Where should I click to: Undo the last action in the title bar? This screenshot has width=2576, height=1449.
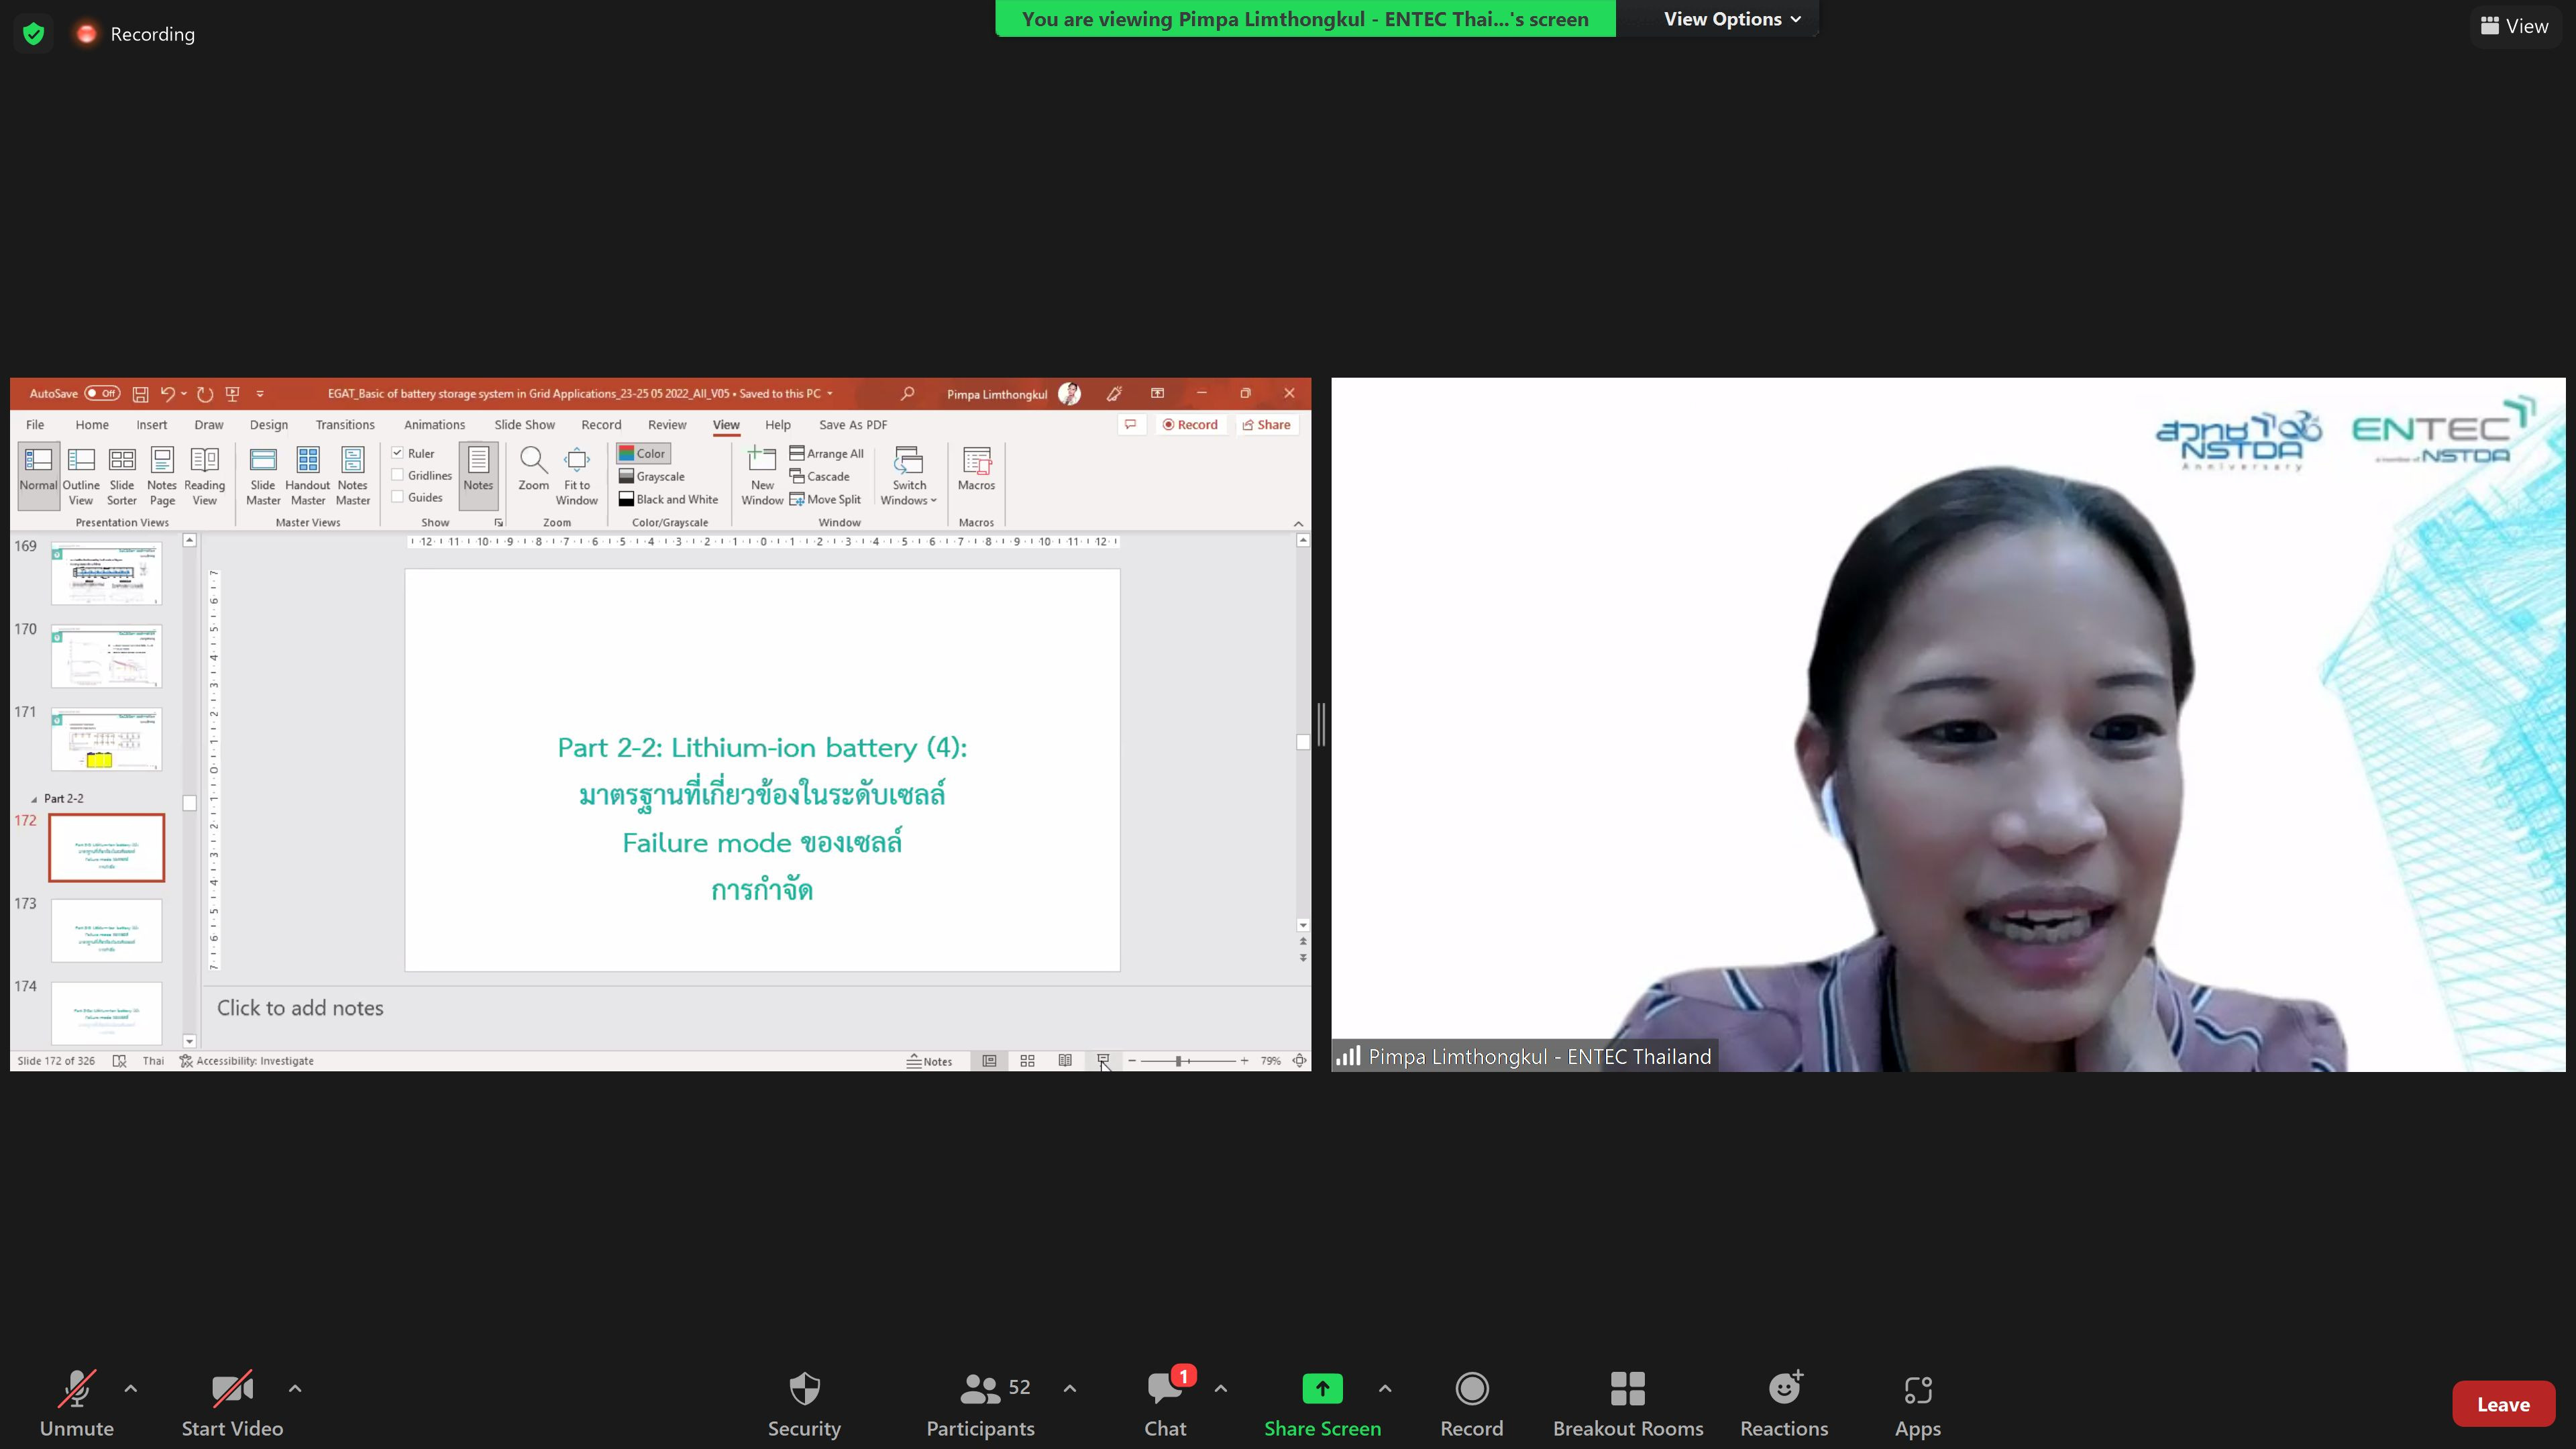pos(168,394)
